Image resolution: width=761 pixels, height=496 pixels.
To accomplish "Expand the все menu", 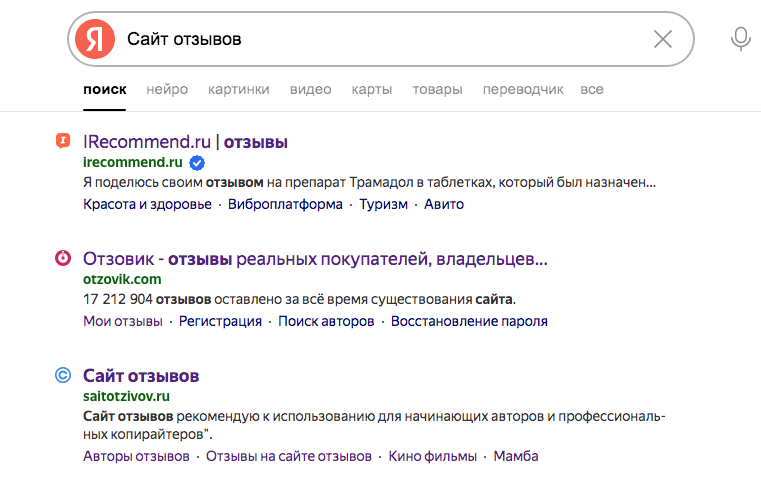I will (592, 89).
